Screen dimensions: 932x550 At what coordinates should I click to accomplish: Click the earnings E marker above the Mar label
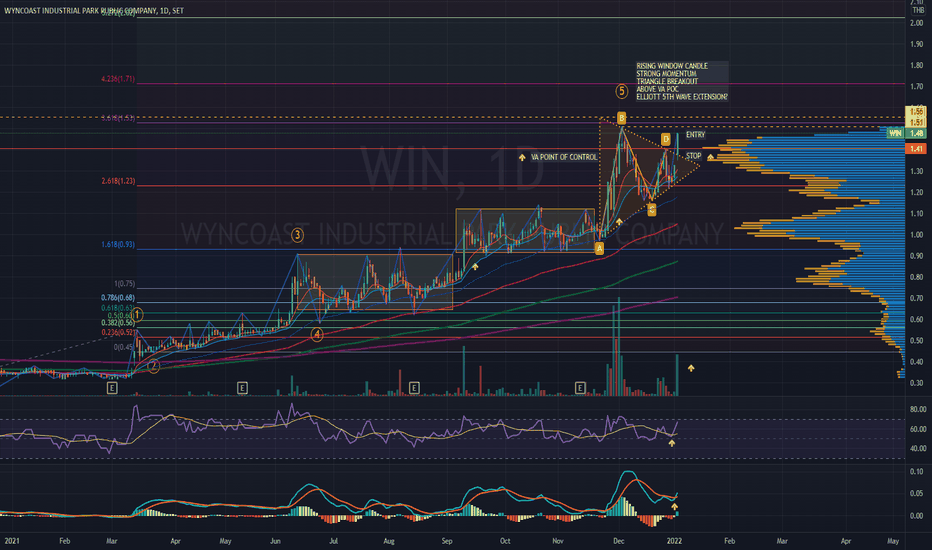(112, 388)
